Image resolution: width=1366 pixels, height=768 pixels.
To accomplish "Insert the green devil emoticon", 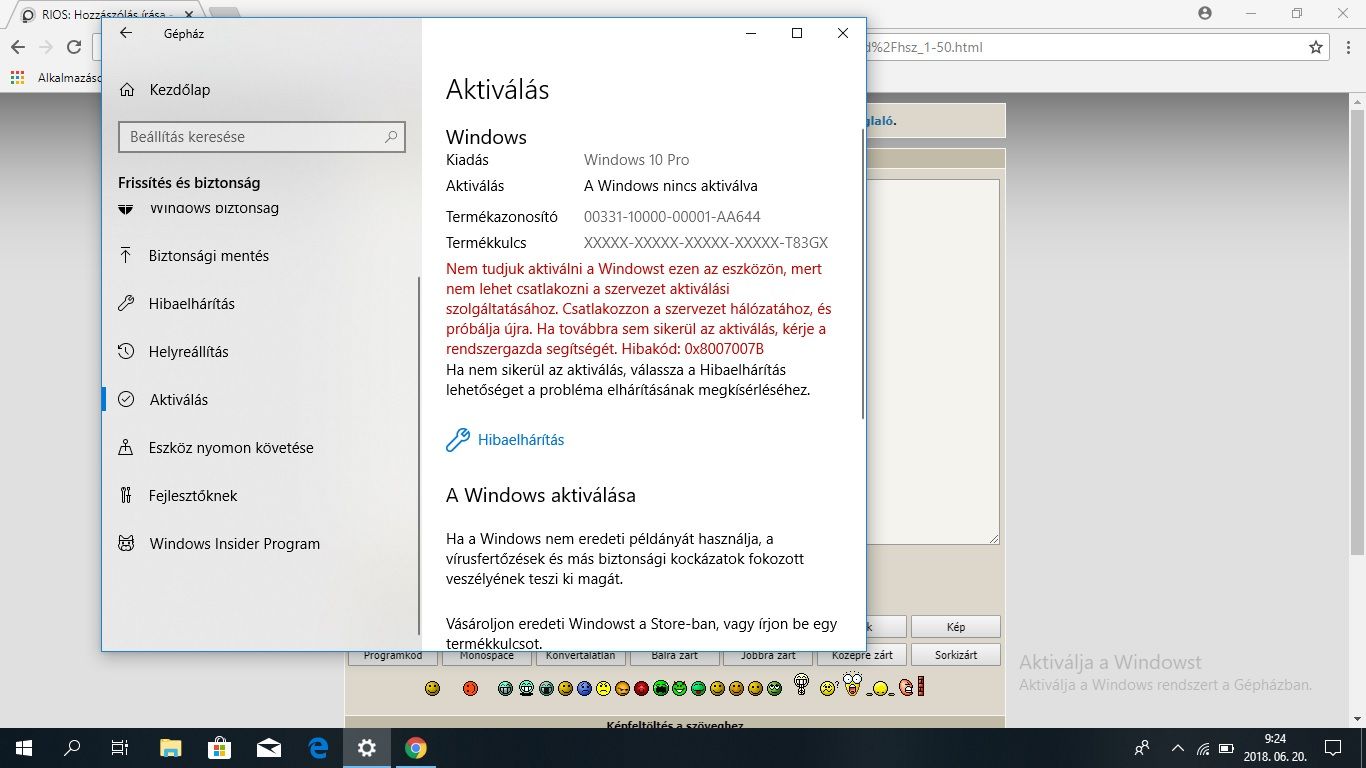I will (679, 688).
